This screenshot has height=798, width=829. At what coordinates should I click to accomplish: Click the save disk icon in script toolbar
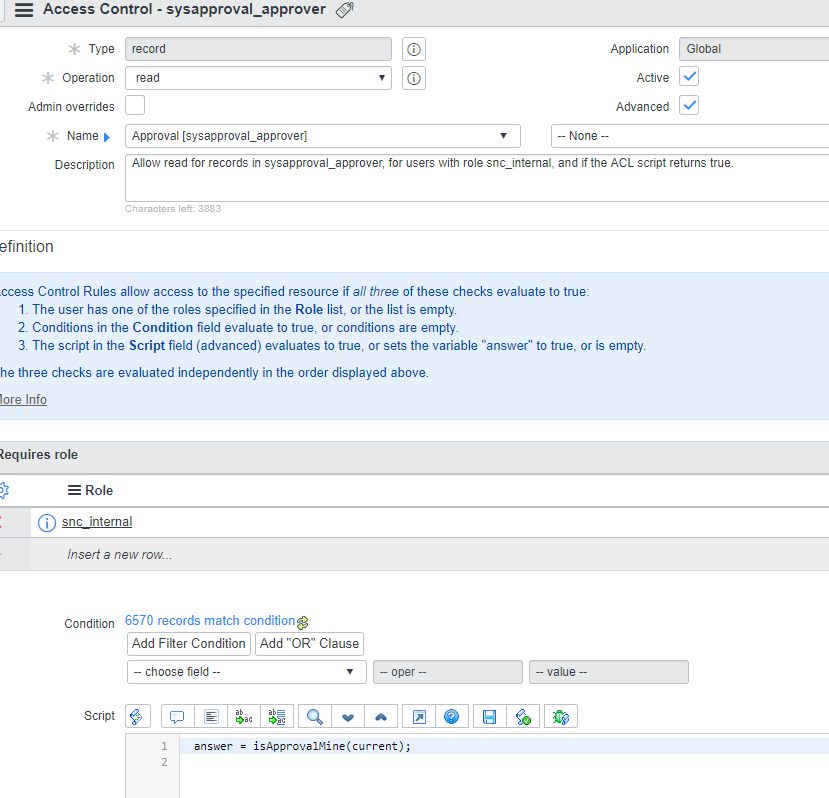489,716
